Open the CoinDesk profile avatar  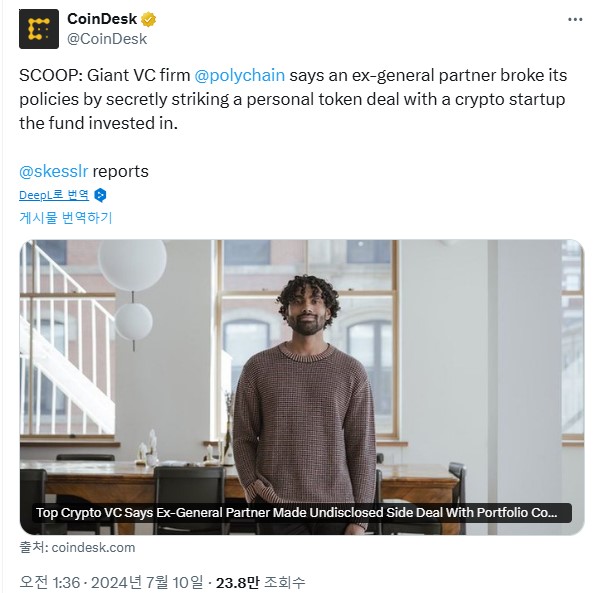tap(39, 29)
